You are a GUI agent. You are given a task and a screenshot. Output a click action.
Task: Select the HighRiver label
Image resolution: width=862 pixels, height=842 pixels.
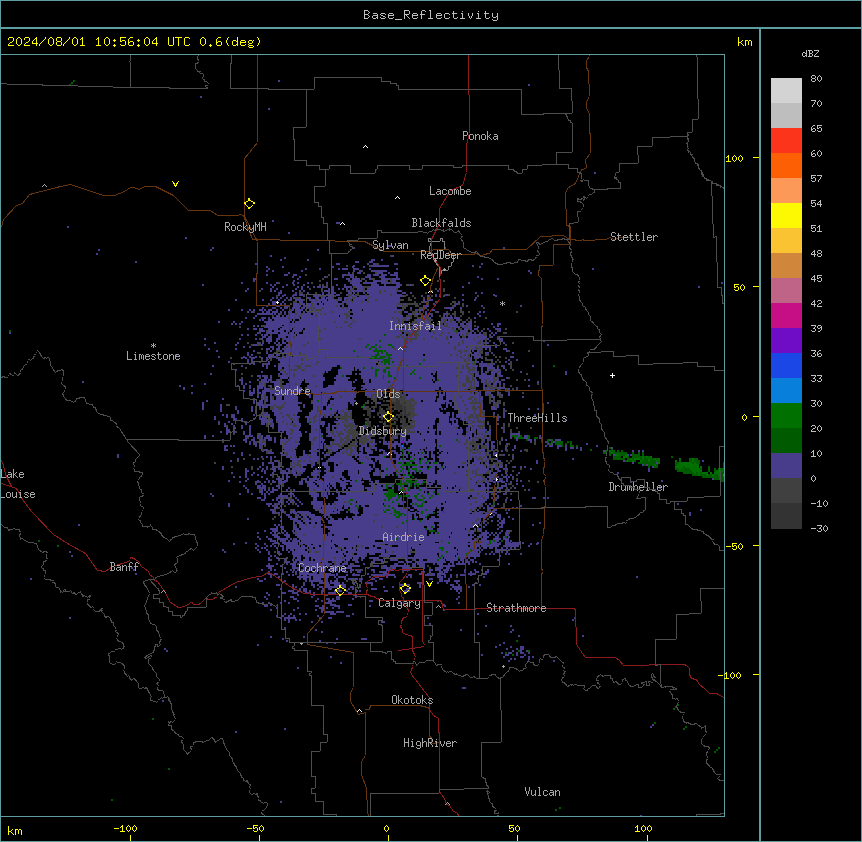(430, 743)
